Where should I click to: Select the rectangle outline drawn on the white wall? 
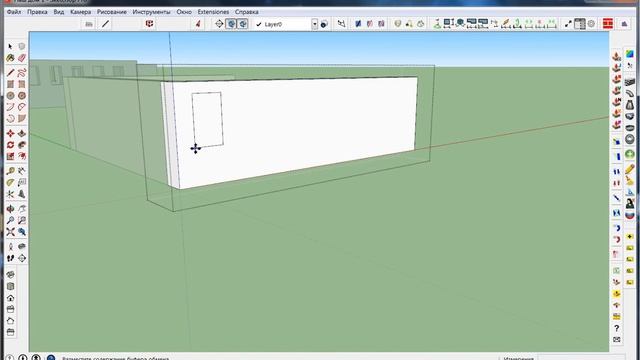click(x=207, y=119)
